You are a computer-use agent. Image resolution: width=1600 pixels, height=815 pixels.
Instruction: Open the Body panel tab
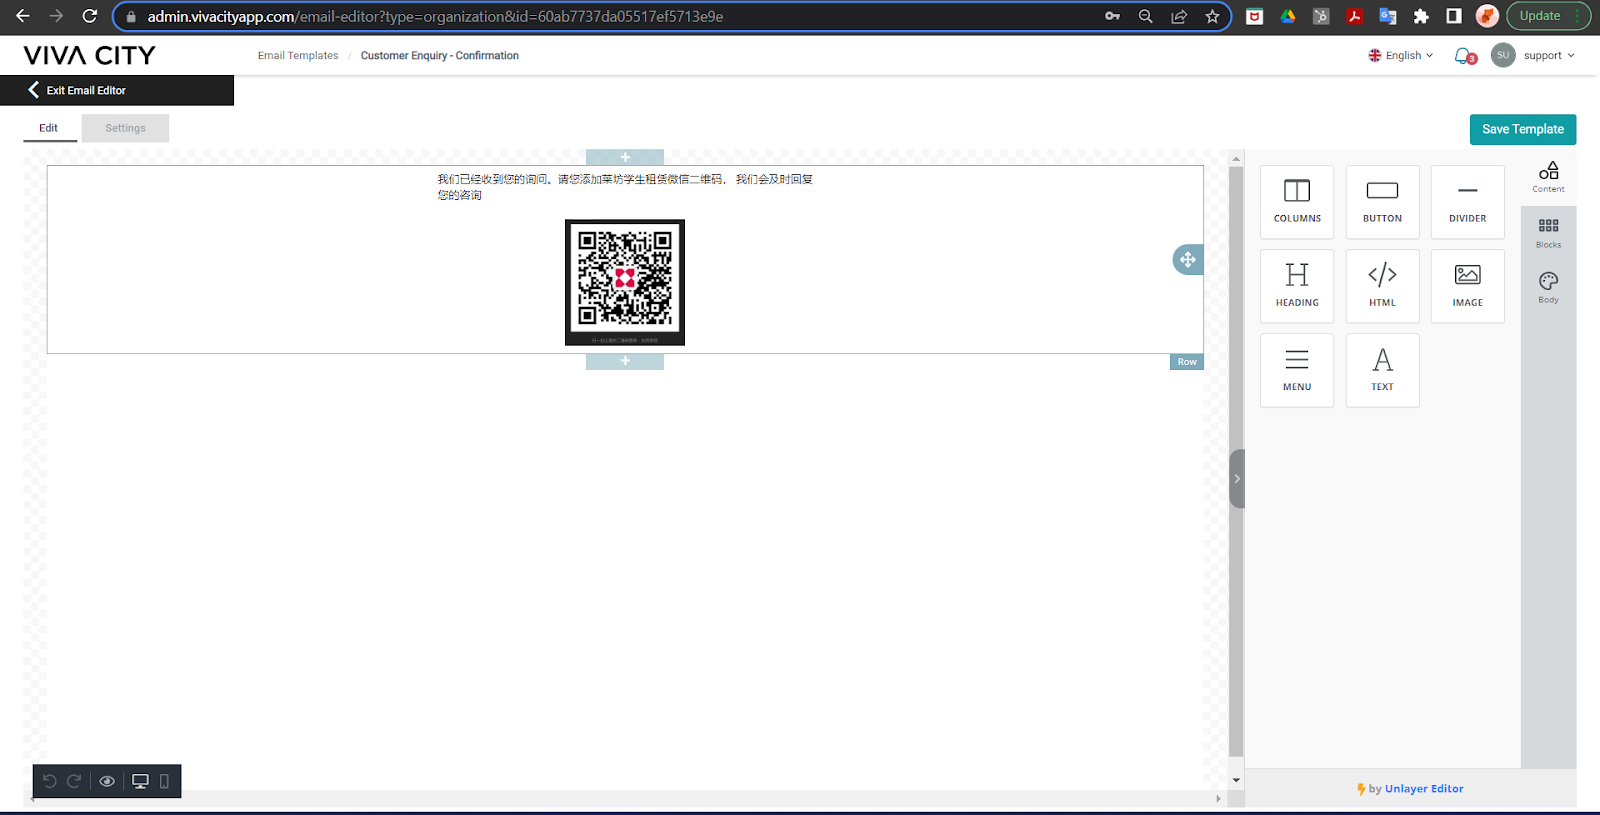point(1548,288)
